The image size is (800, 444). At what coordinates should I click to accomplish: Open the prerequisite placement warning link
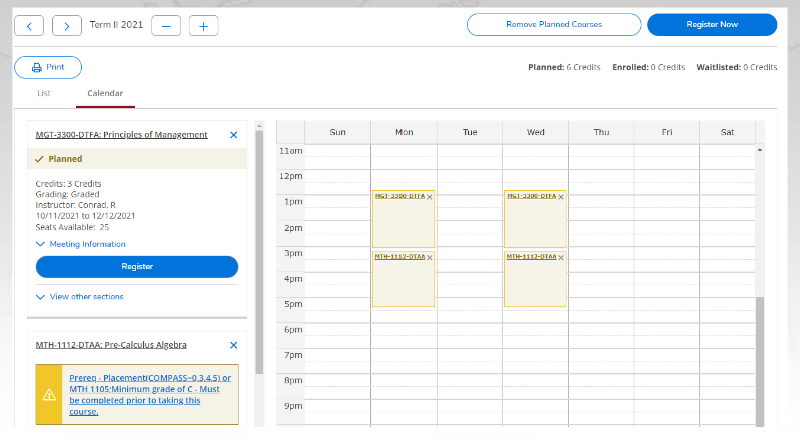[150, 394]
